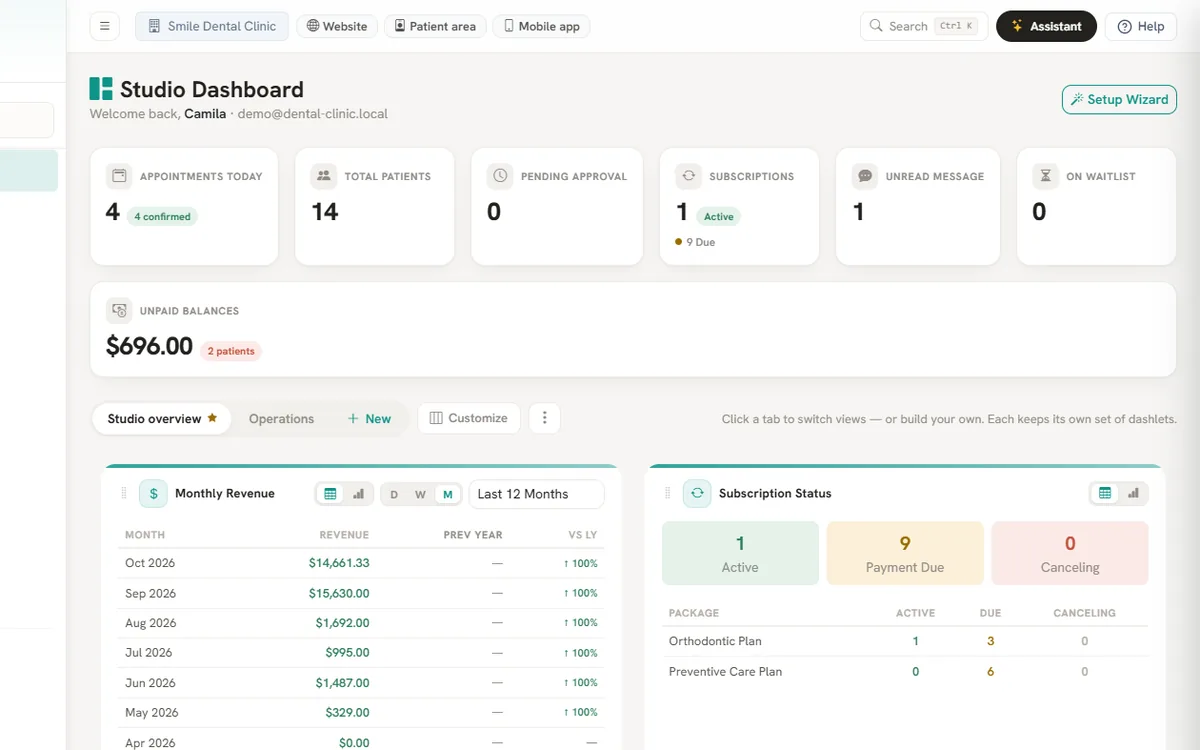Image resolution: width=1200 pixels, height=750 pixels.
Task: Switch Monthly Revenue to chart view
Action: point(359,494)
